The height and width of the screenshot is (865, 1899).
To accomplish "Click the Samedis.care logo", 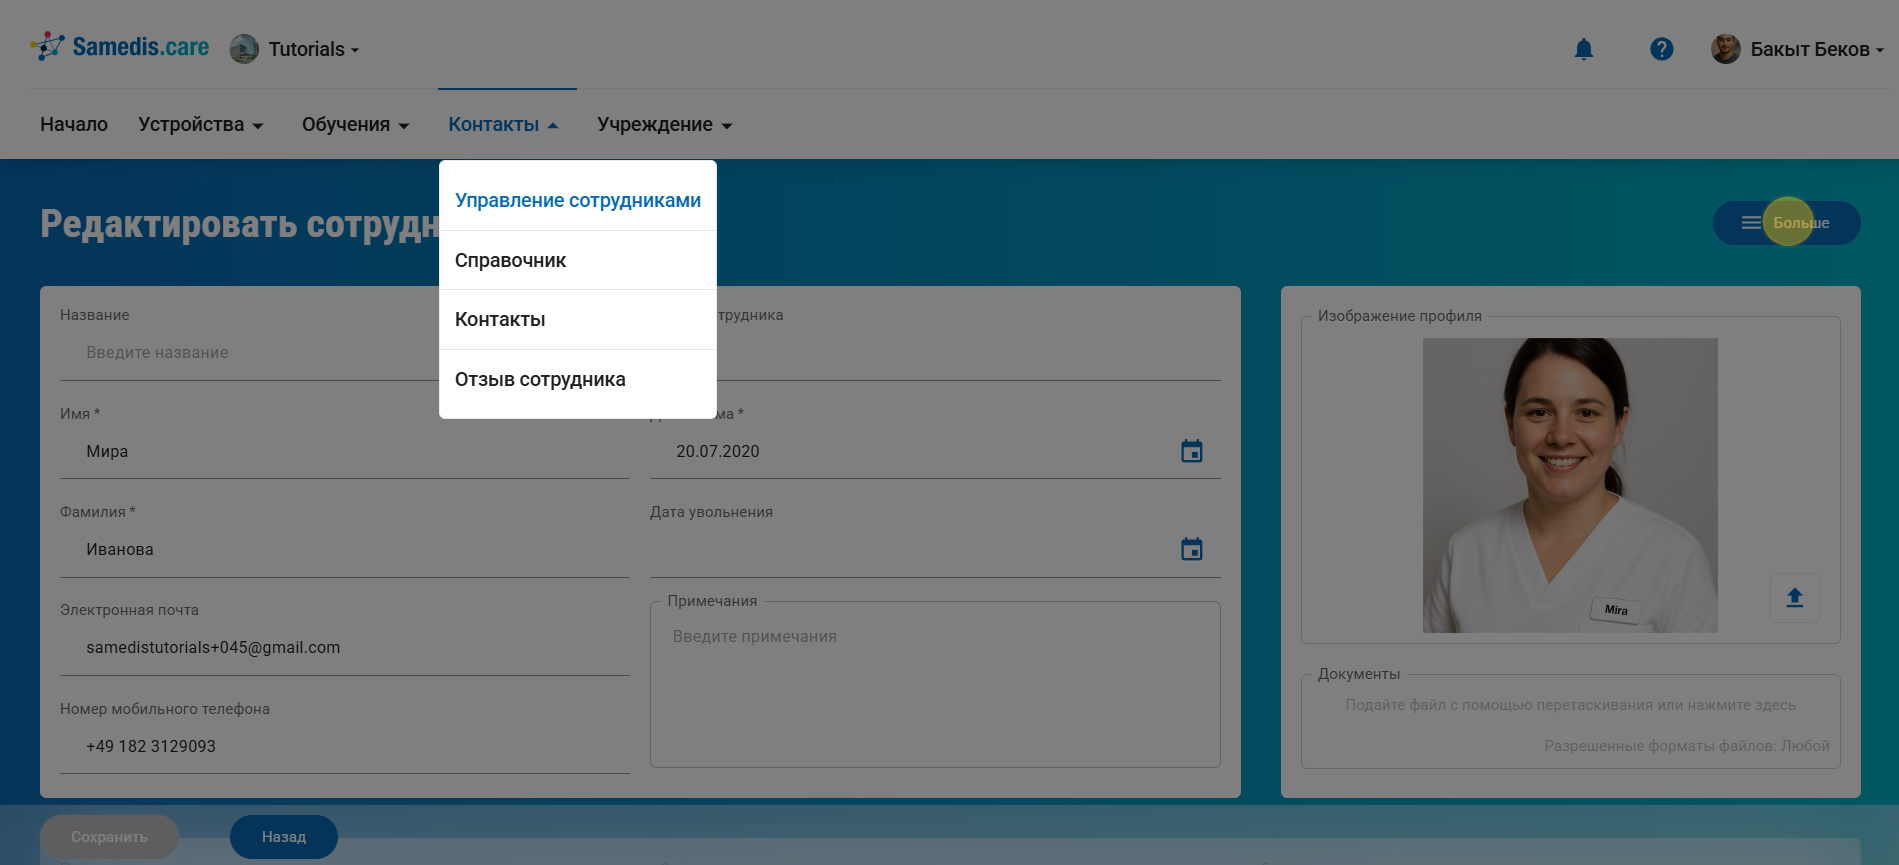I will pos(120,47).
